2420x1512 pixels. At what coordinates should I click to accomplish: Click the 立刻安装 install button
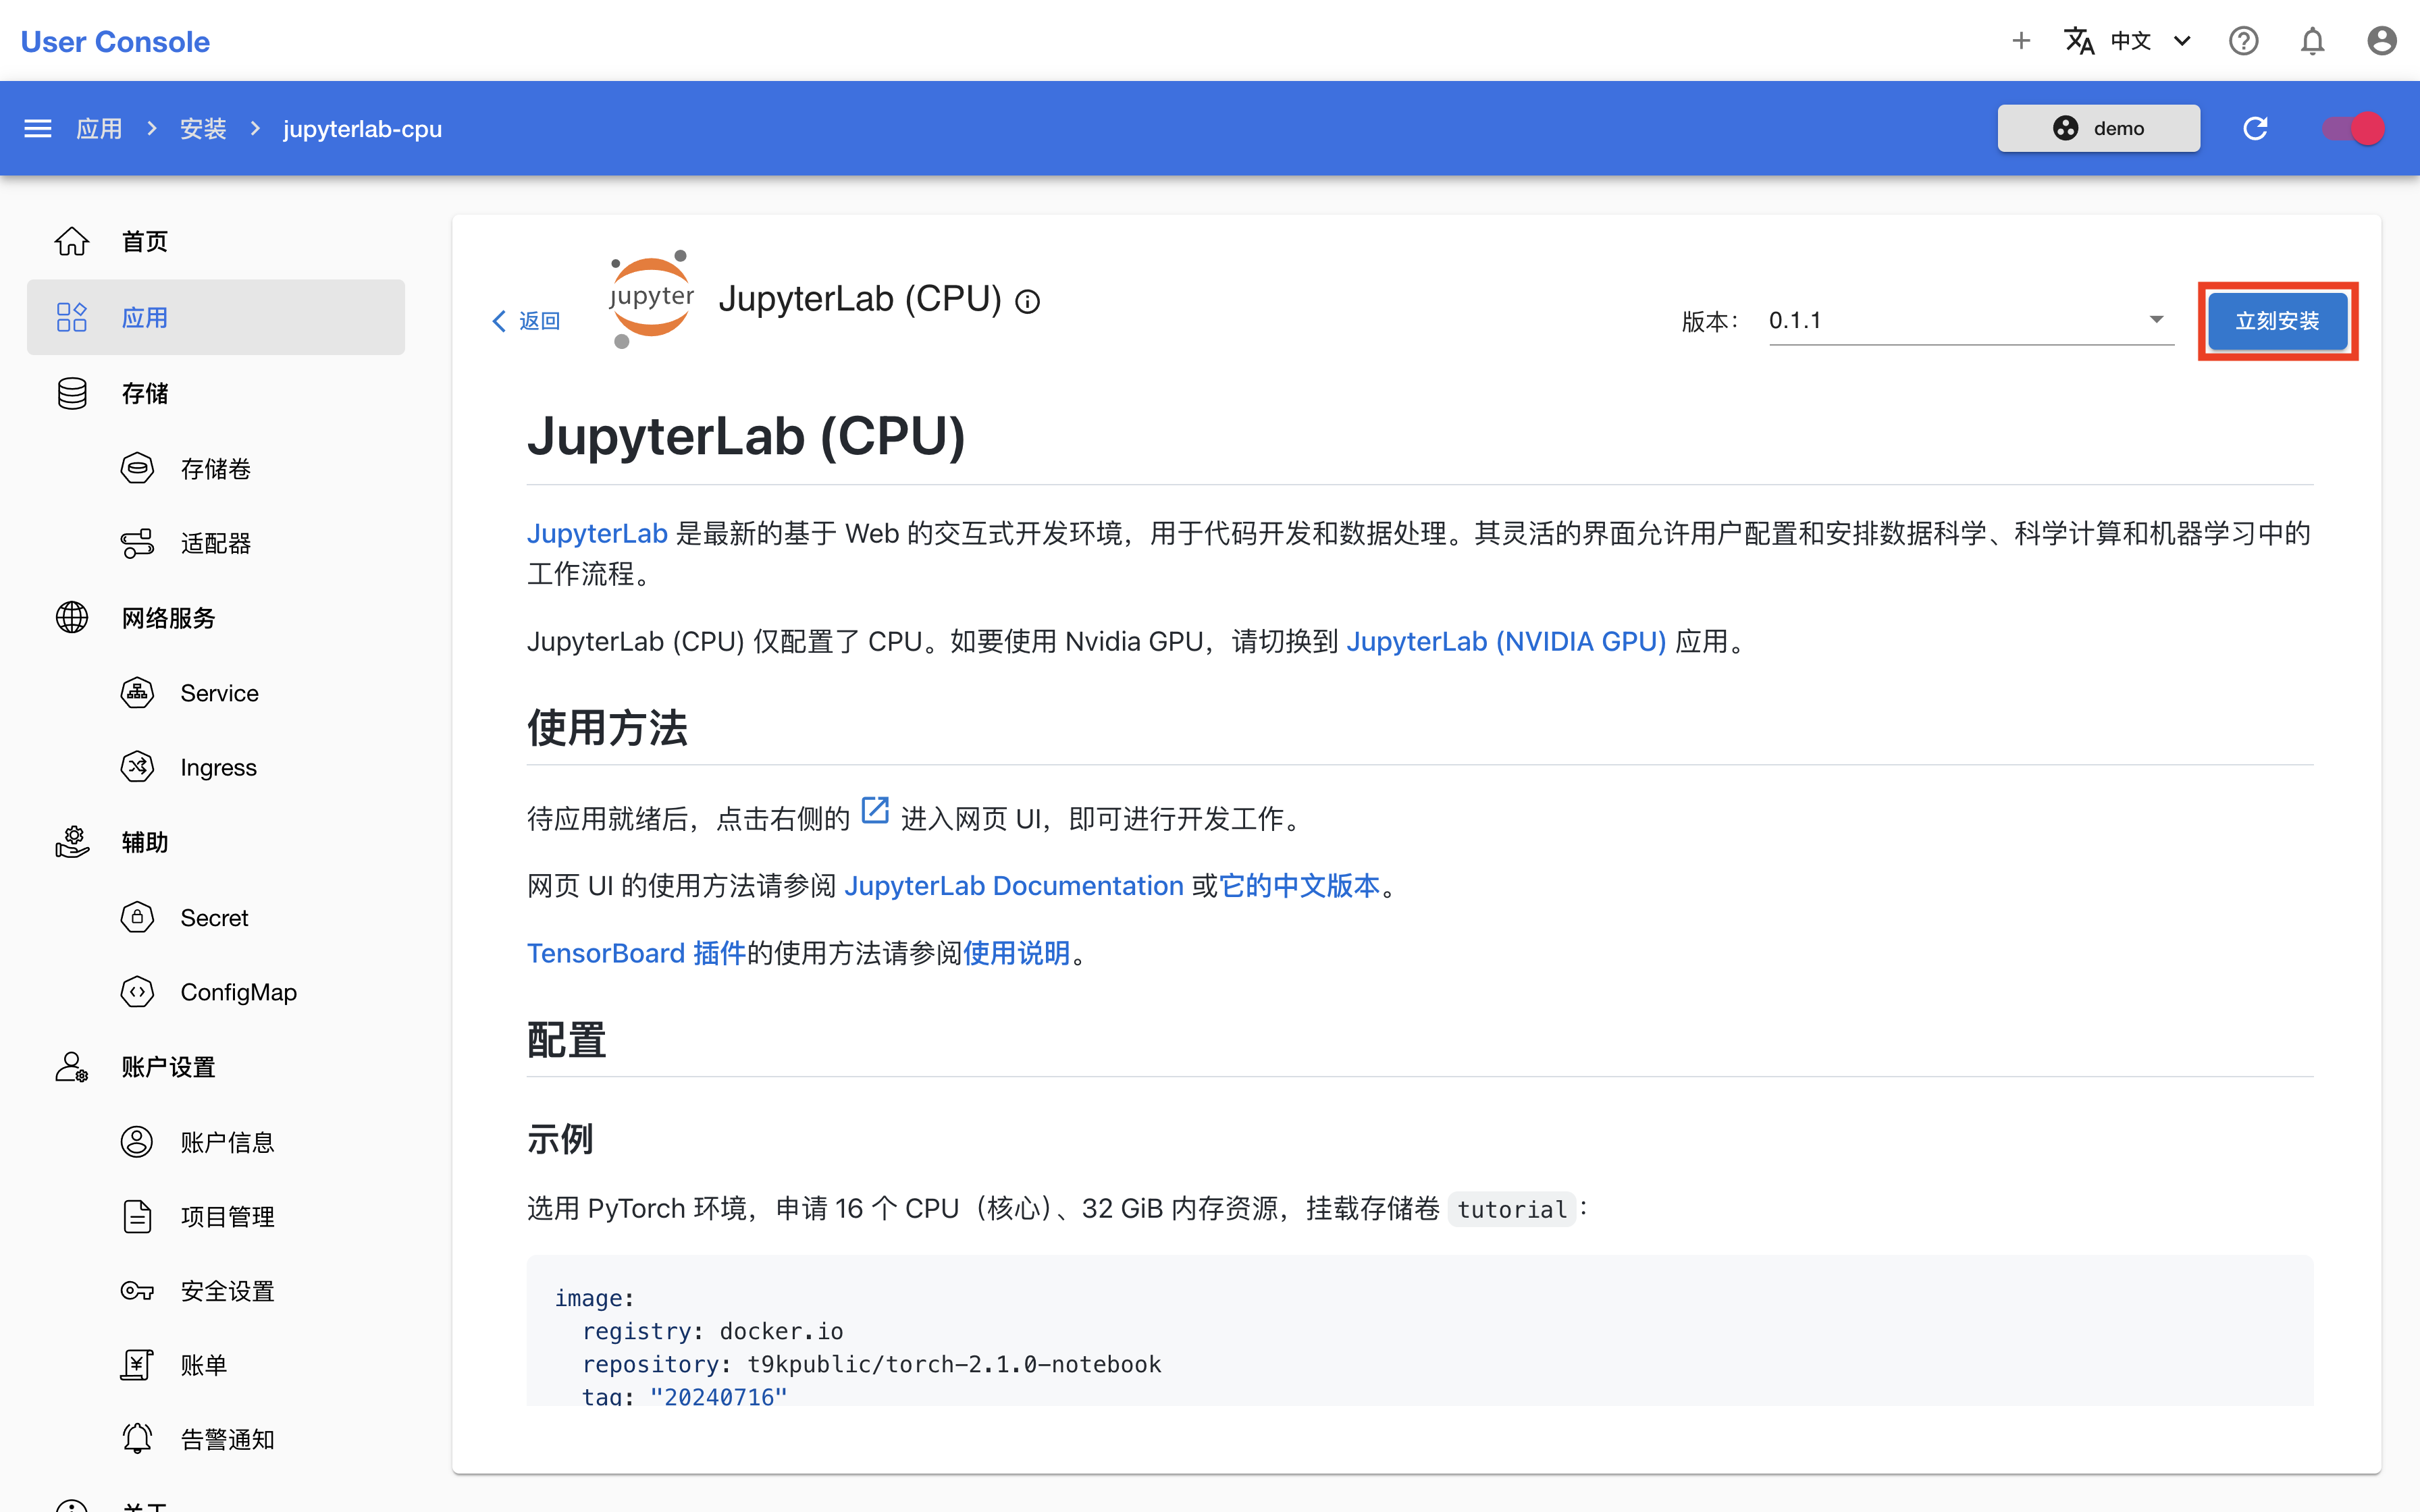pyautogui.click(x=2277, y=321)
